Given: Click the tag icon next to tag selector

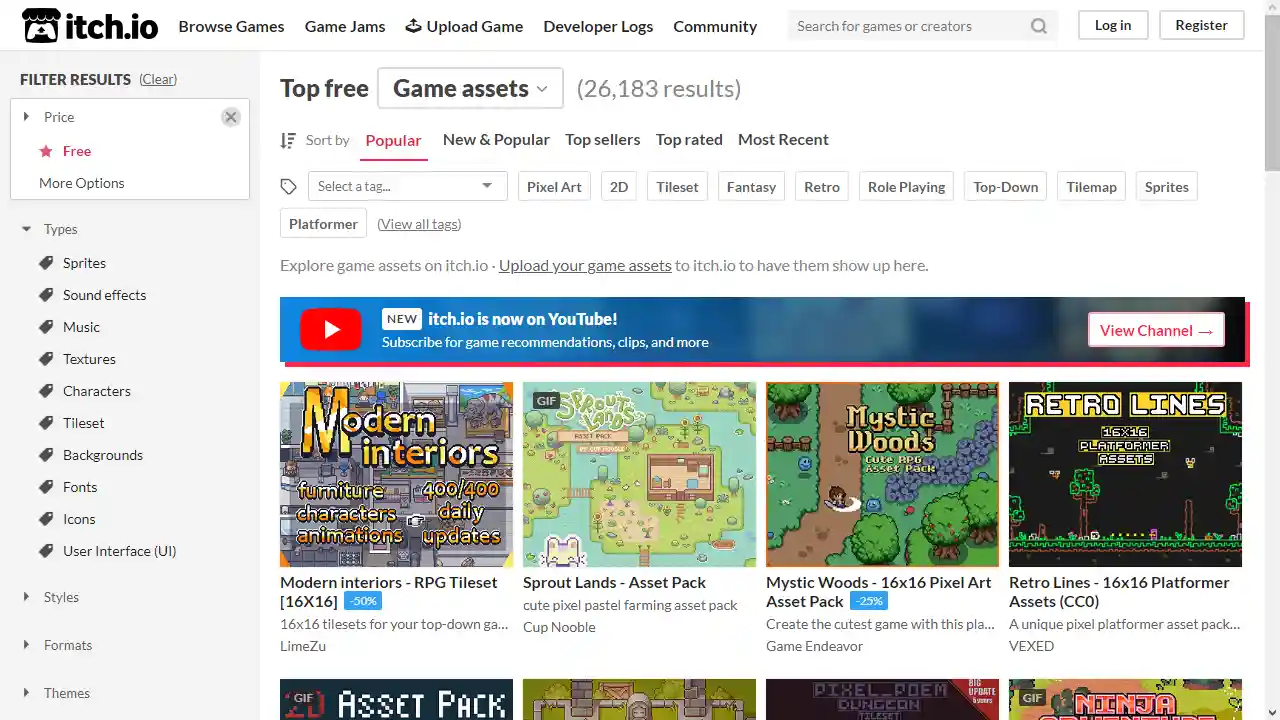Looking at the screenshot, I should tap(289, 186).
